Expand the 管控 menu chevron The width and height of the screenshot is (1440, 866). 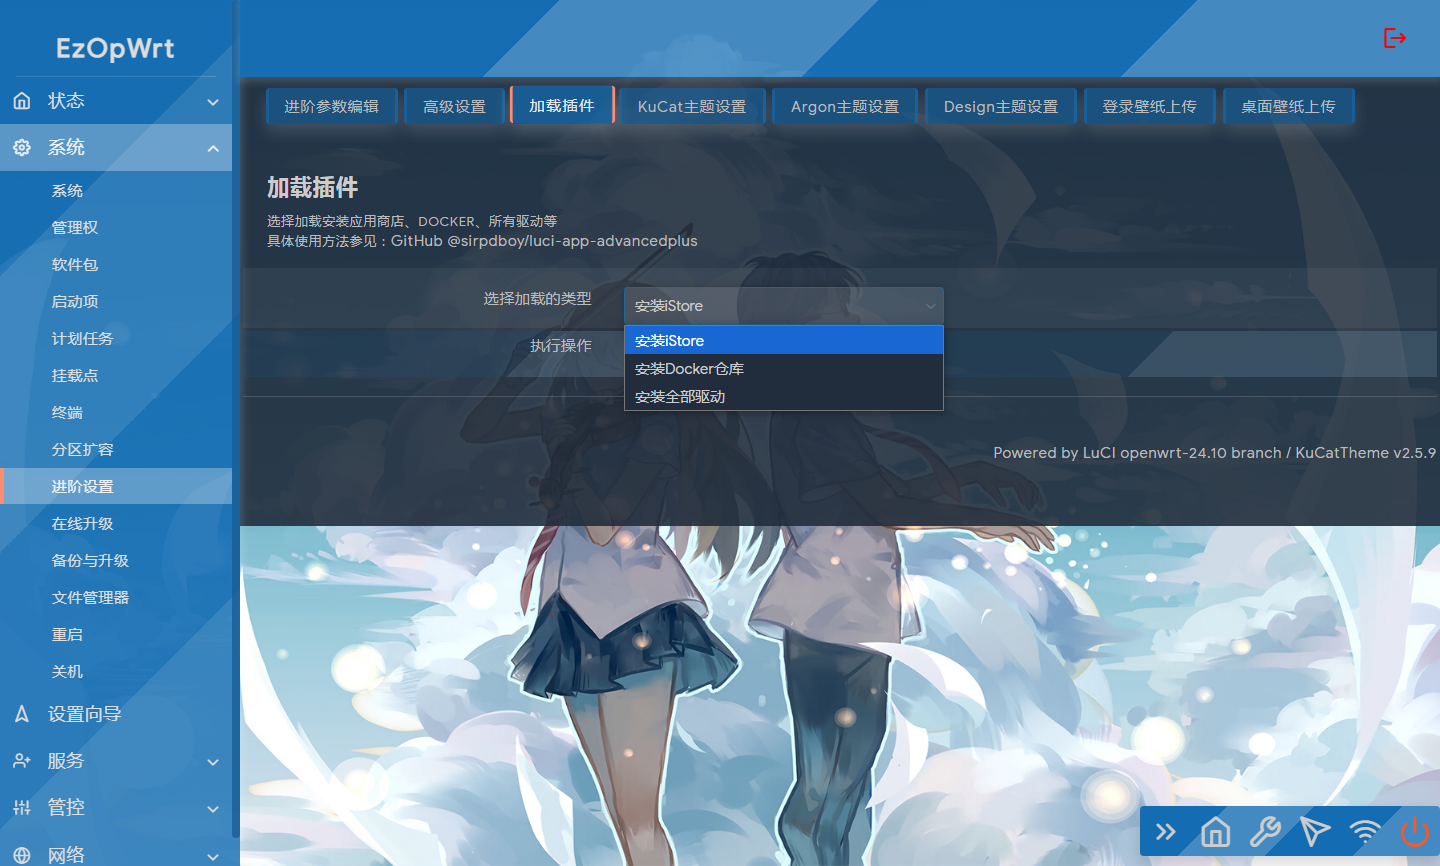tap(213, 809)
